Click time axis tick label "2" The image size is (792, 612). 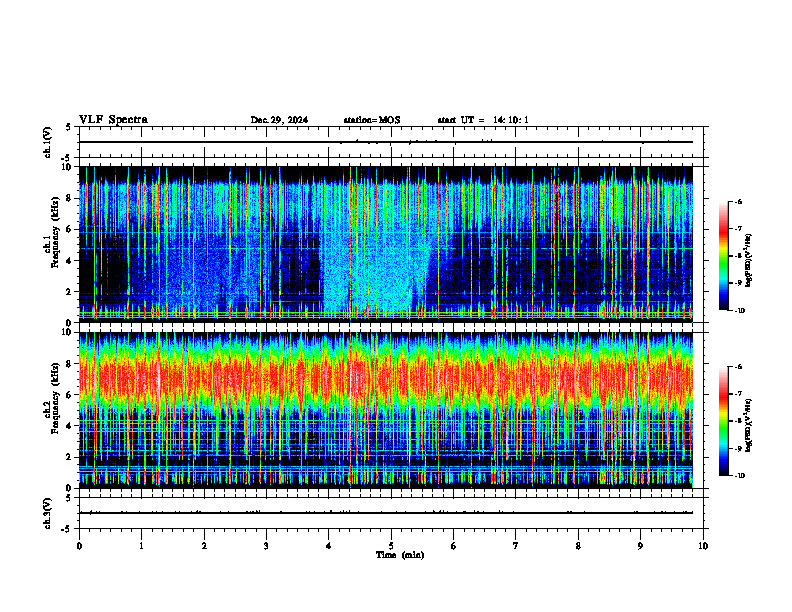pos(204,546)
